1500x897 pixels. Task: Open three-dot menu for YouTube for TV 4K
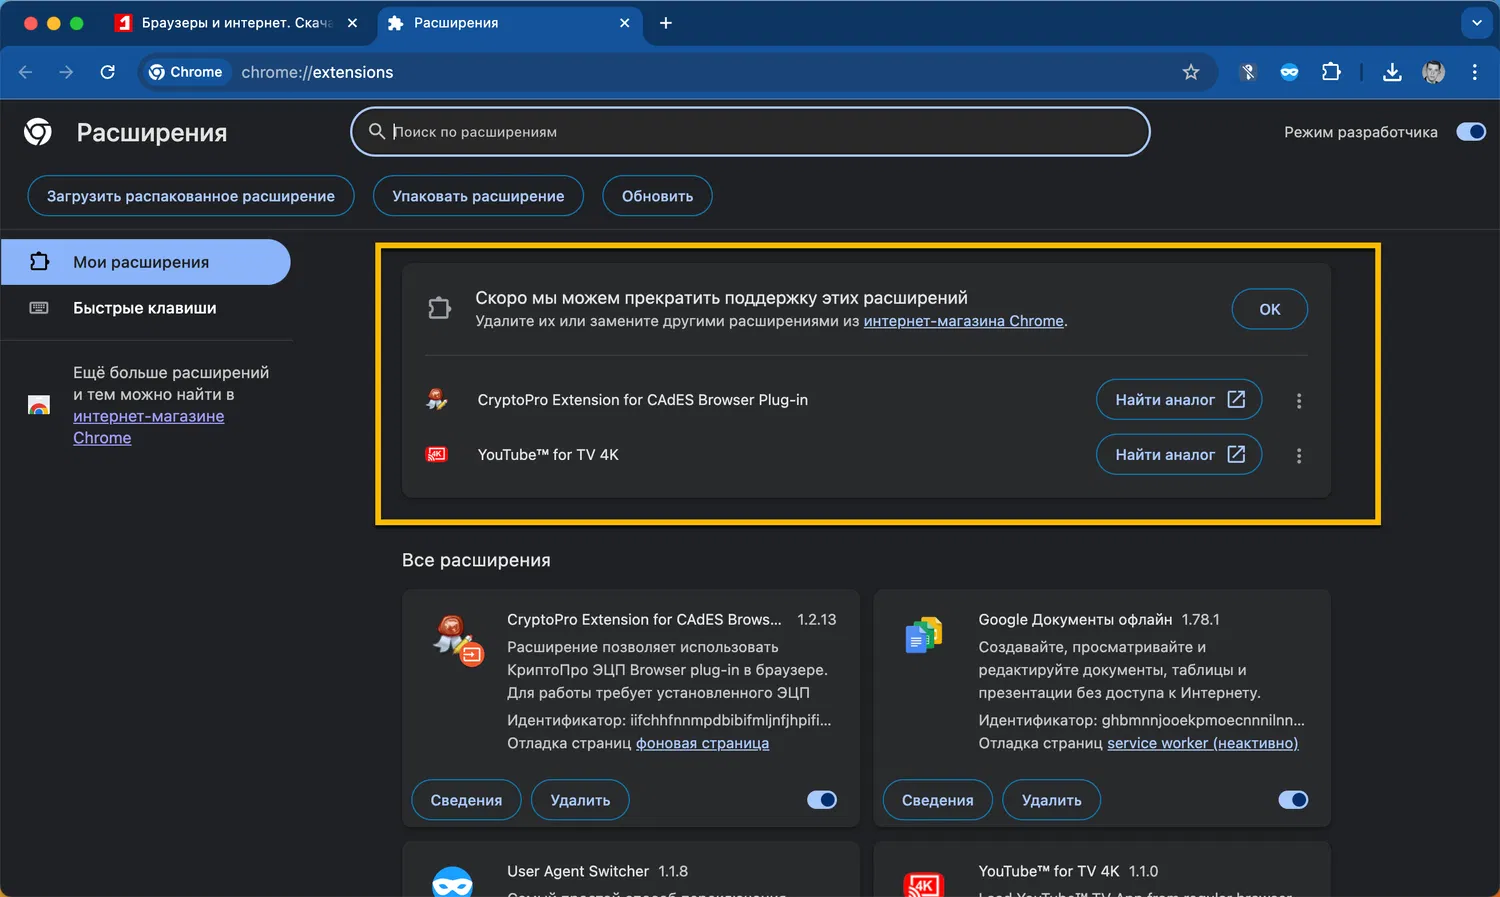coord(1299,456)
